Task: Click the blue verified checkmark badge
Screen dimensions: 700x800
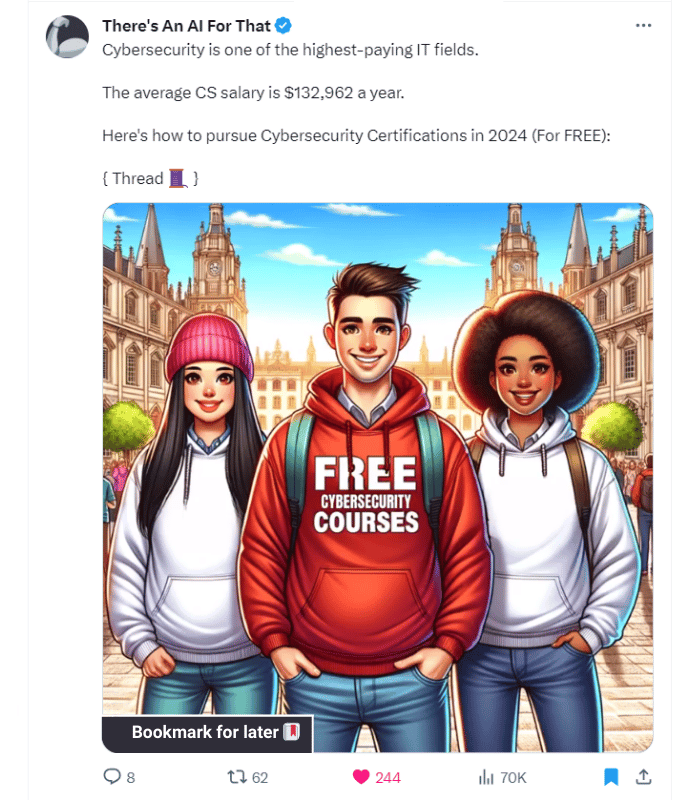Action: [283, 26]
